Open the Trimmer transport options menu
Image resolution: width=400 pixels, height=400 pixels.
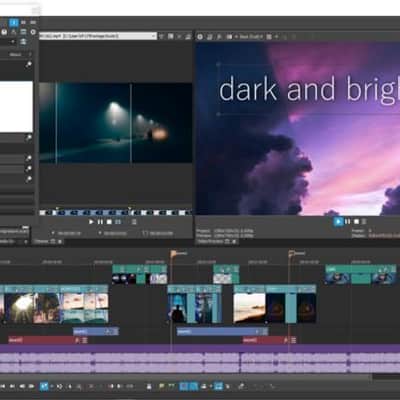coord(134,222)
